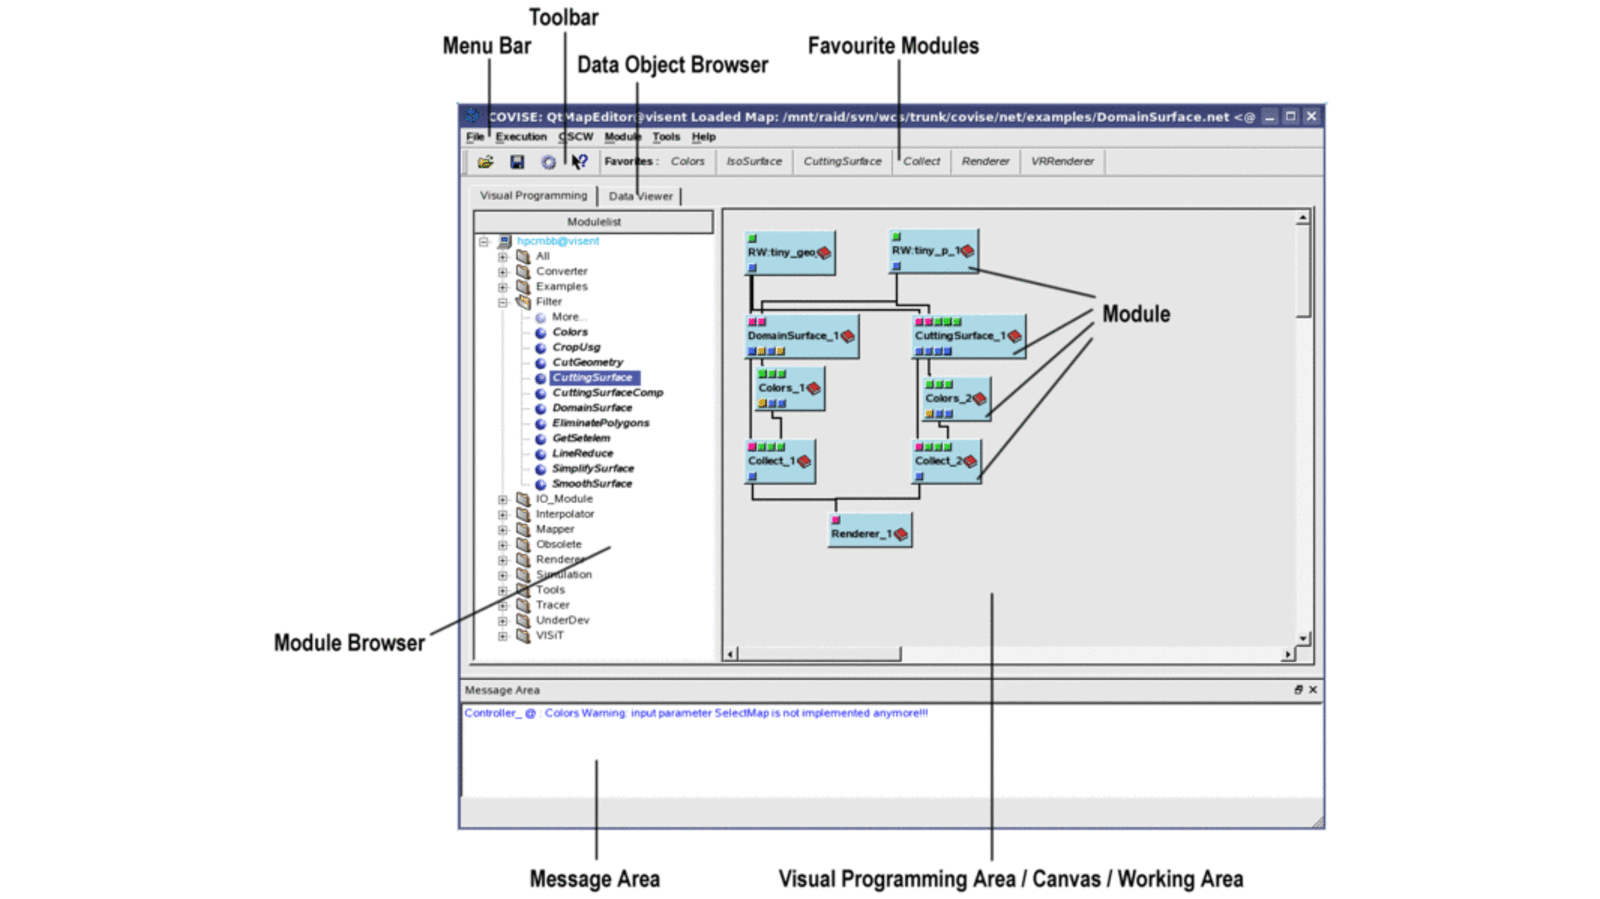
Task: Click the Message Area float/undock icon
Action: point(1298,690)
